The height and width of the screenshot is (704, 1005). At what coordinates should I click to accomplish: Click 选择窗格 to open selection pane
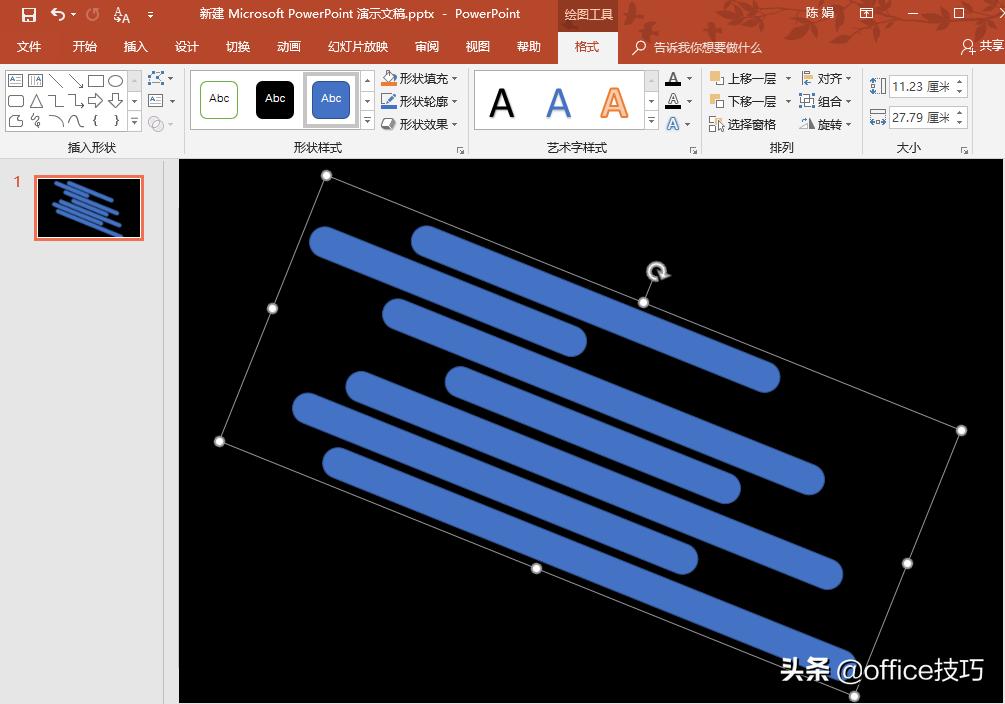point(751,122)
